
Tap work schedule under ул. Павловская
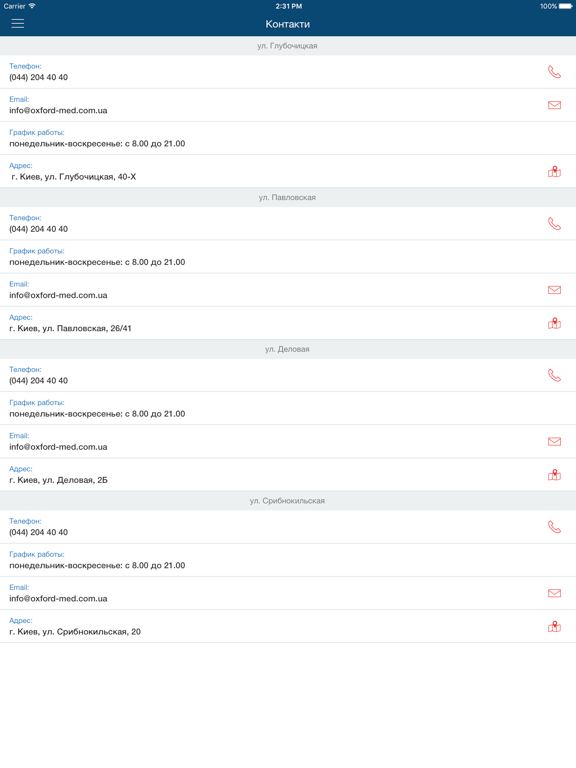pos(97,262)
